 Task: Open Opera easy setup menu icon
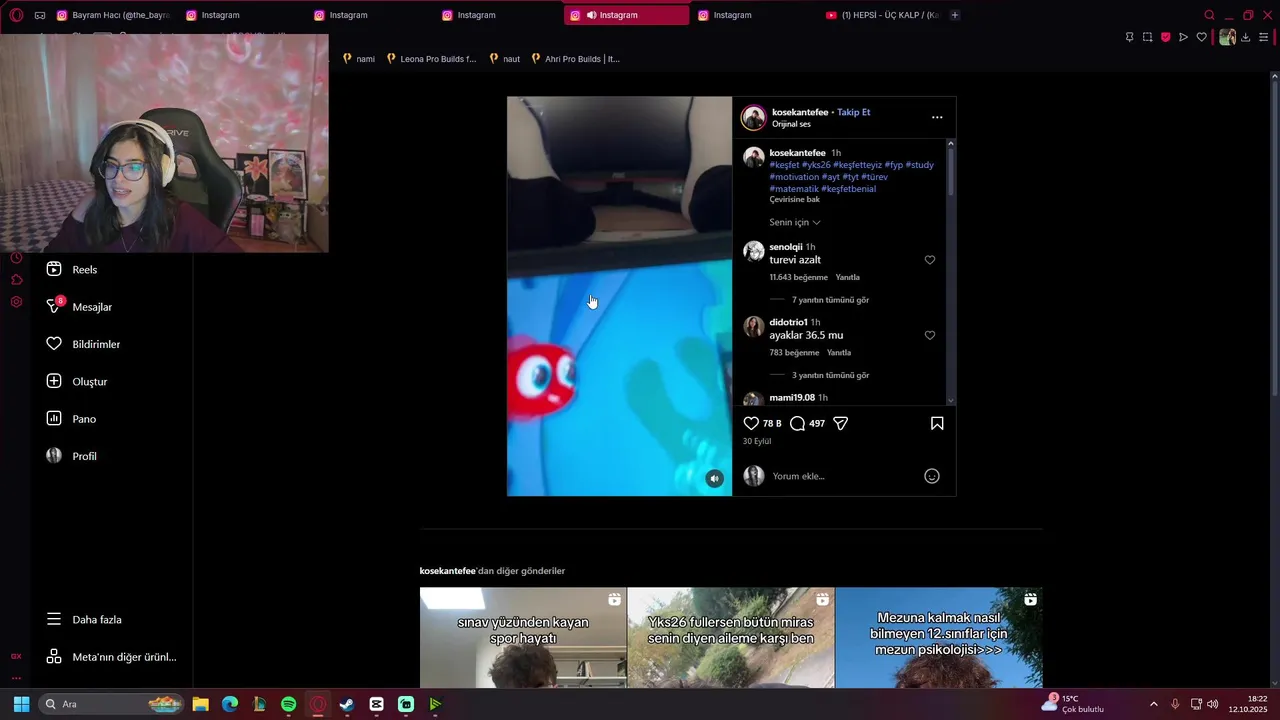[1264, 37]
